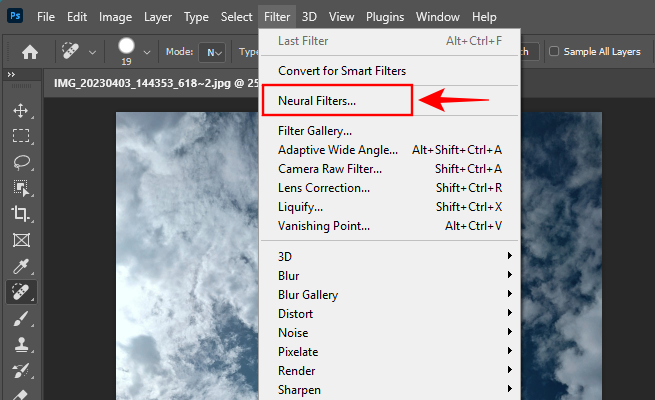
Task: Choose Convert for Smart Filters
Action: point(389,71)
